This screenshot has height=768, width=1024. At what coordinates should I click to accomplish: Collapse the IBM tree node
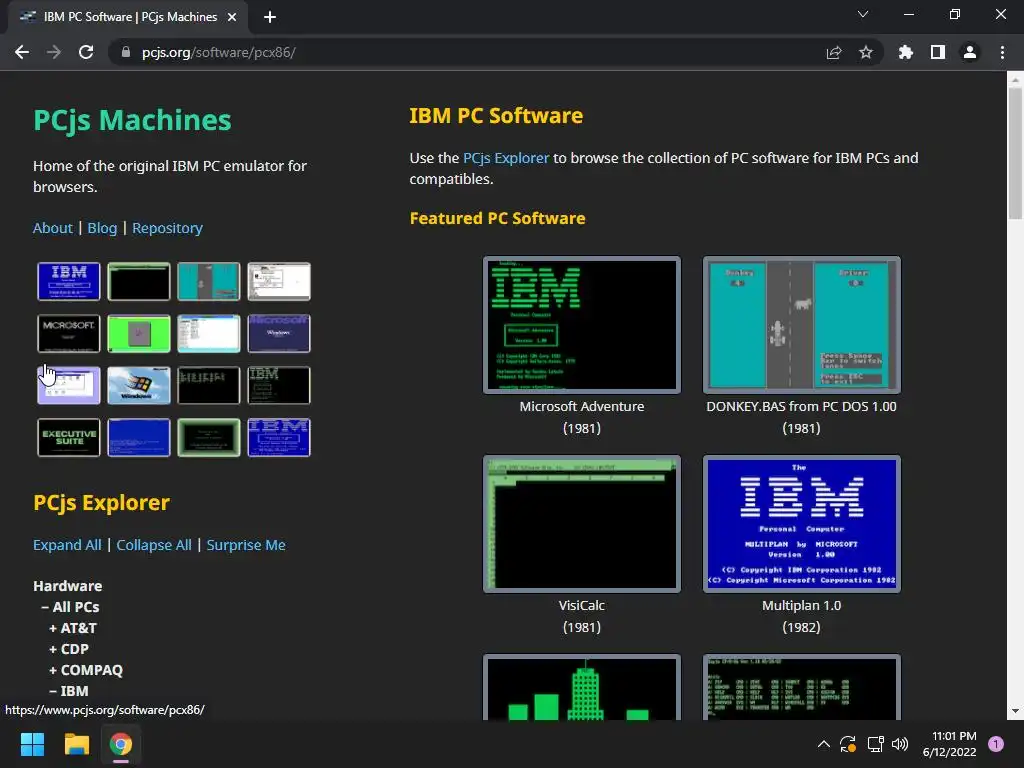coord(69,690)
